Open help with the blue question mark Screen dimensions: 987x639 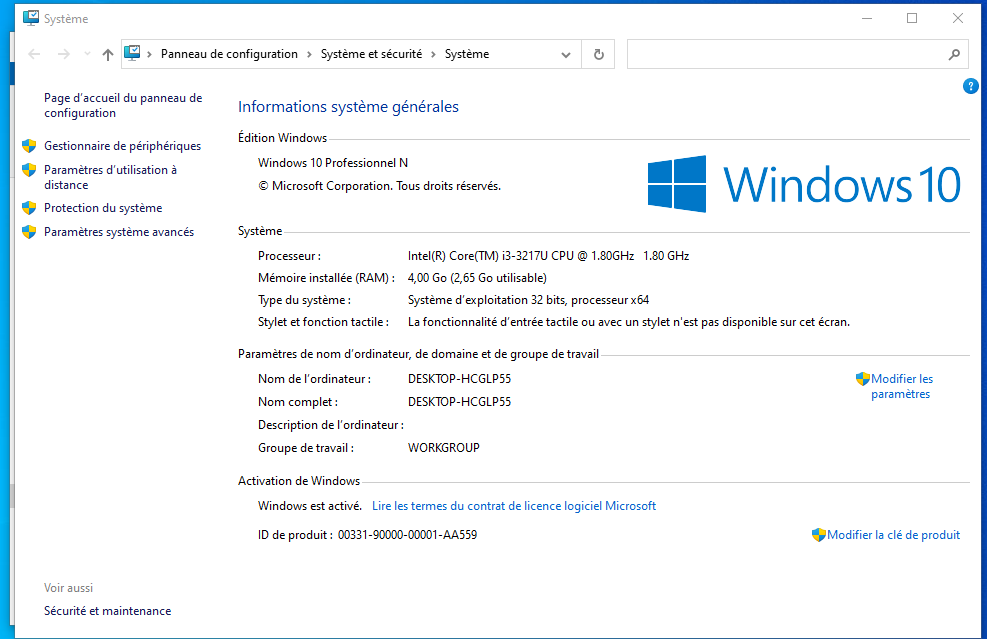click(x=970, y=86)
